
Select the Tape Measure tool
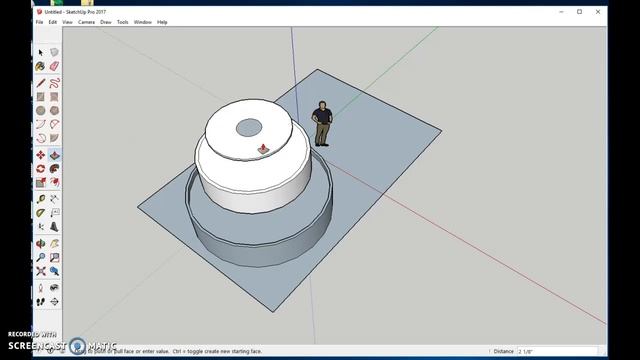(40, 199)
